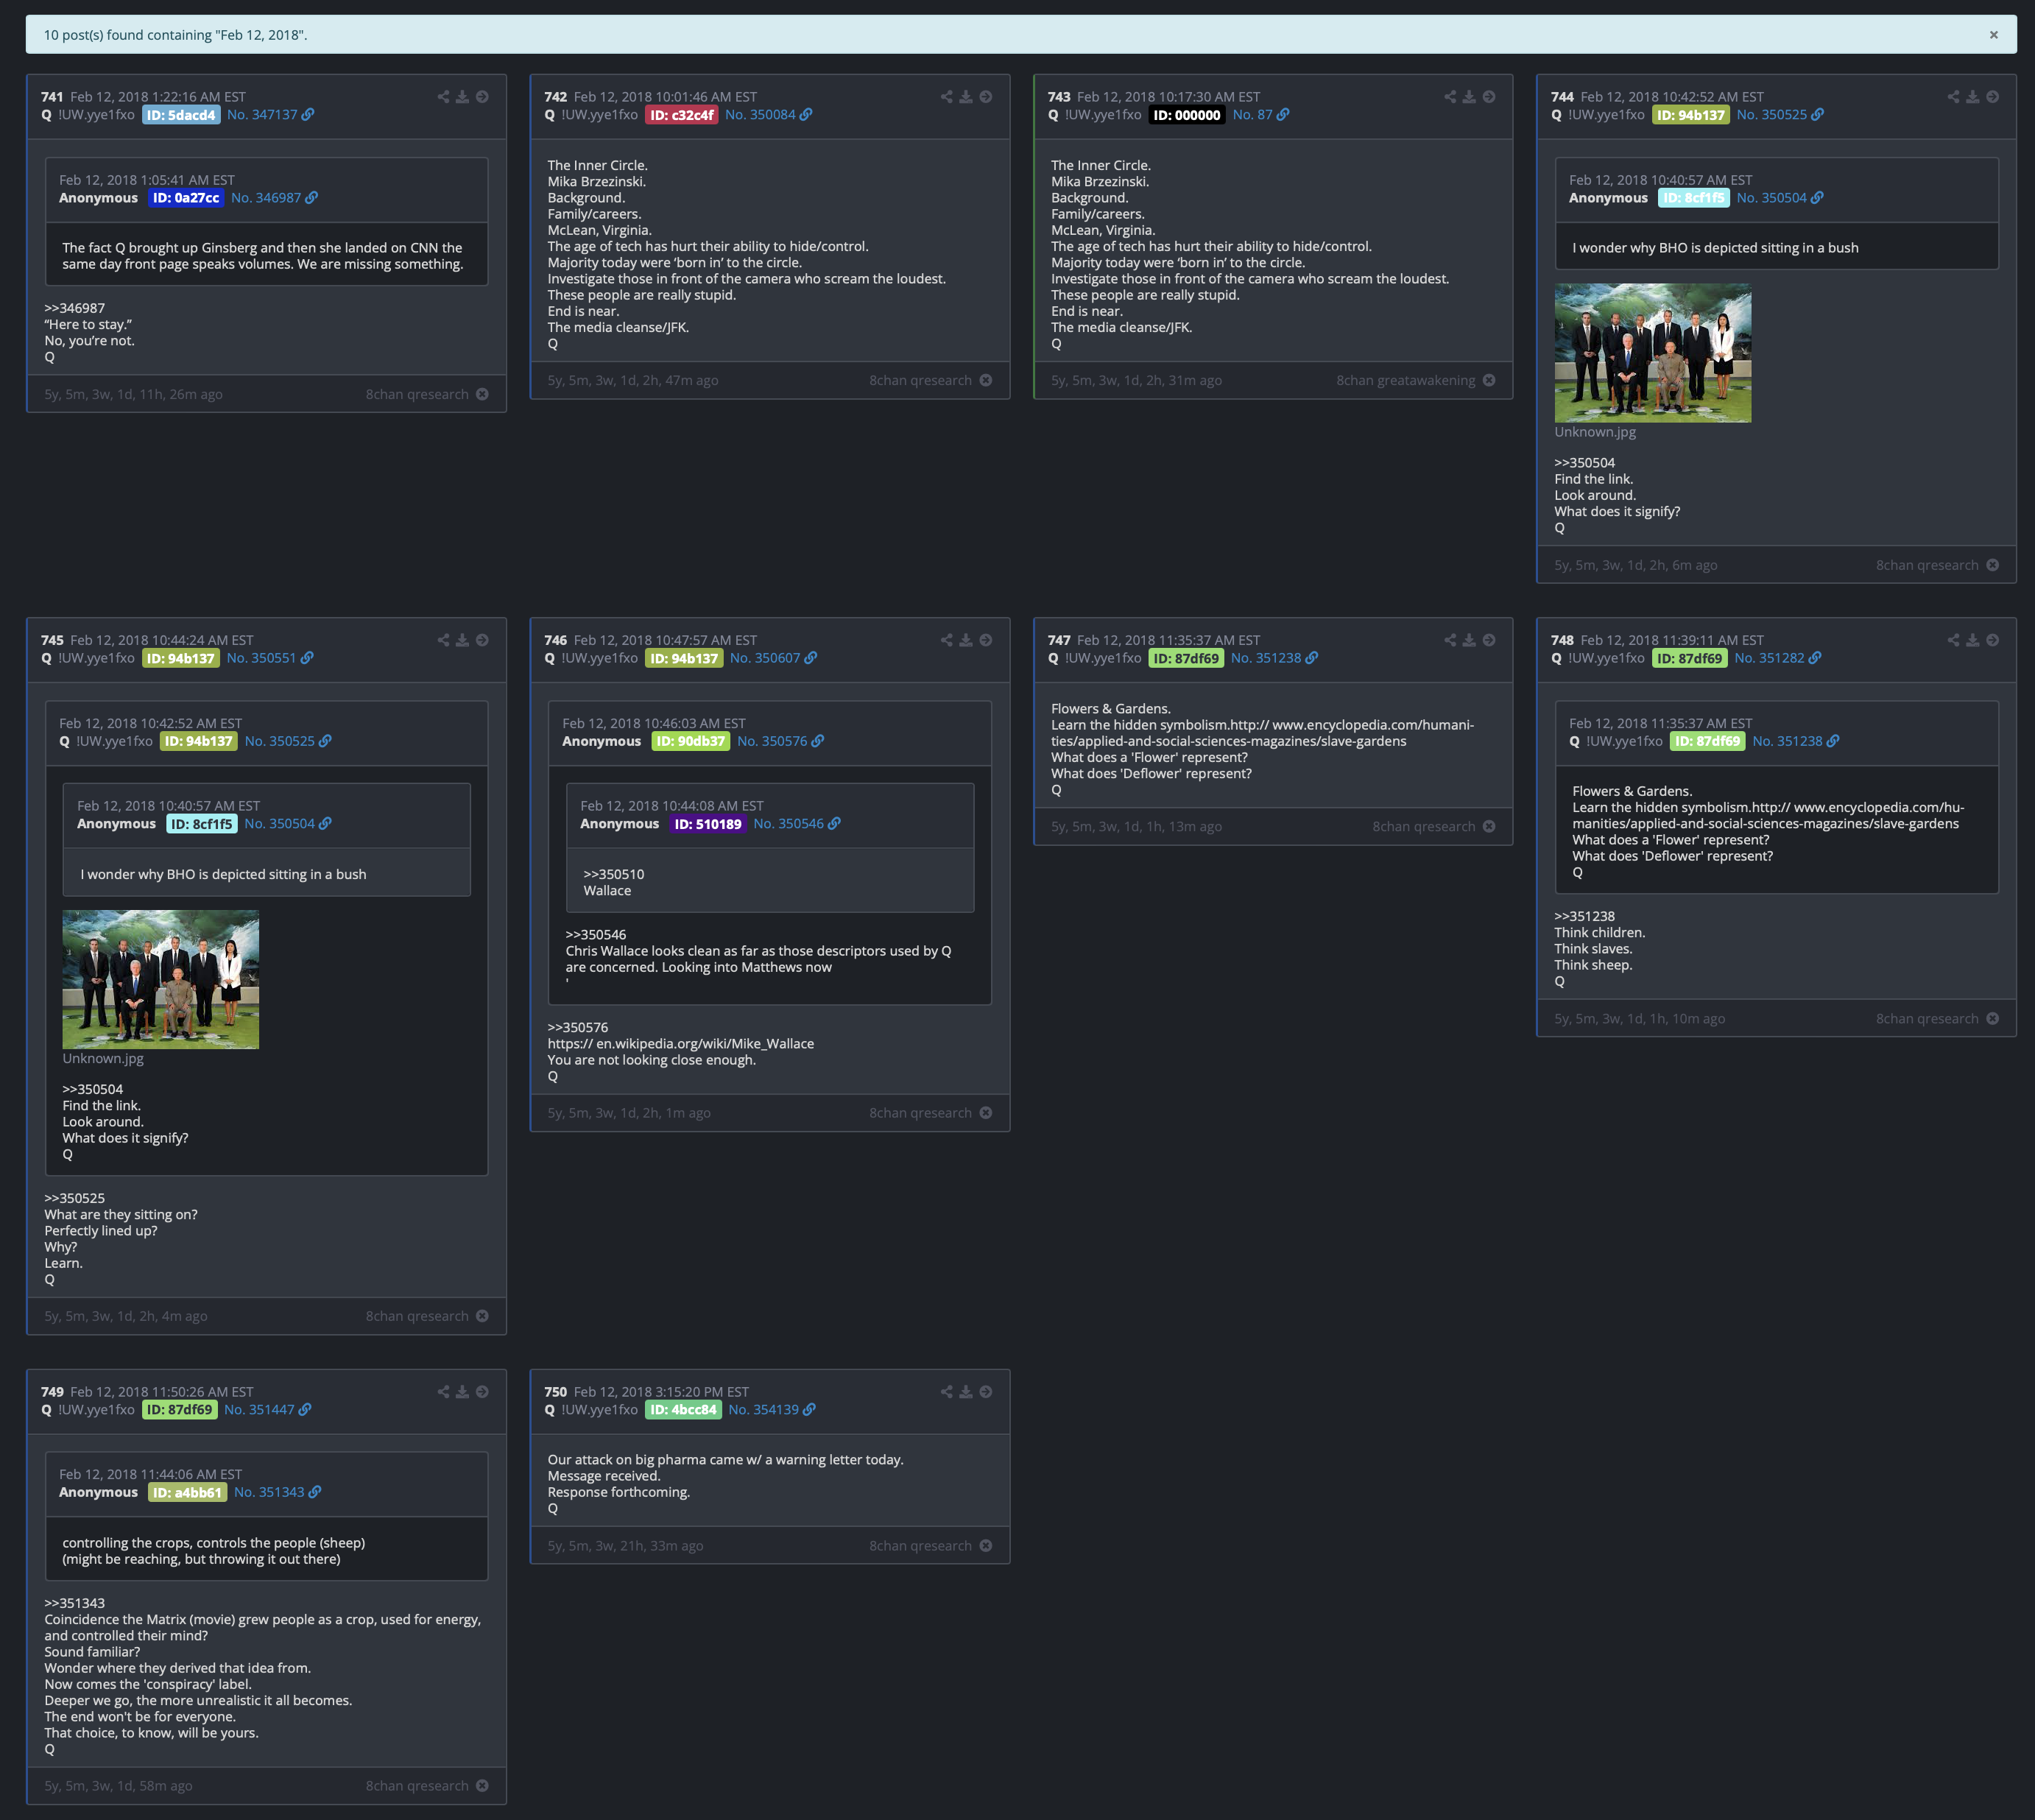This screenshot has width=2035, height=1820.
Task: Click post number 750
Action: pyautogui.click(x=555, y=1392)
